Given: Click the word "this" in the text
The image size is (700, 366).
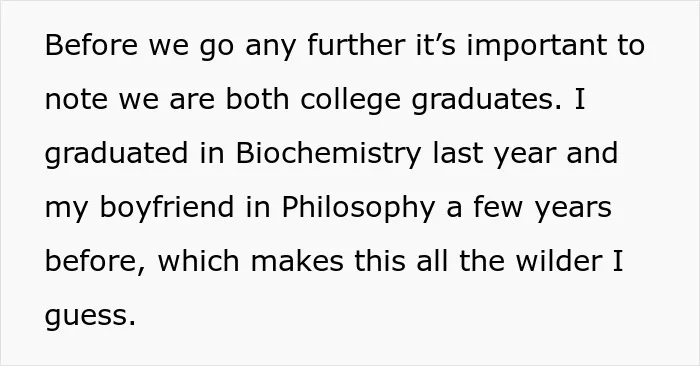Looking at the screenshot, I should [x=380, y=261].
